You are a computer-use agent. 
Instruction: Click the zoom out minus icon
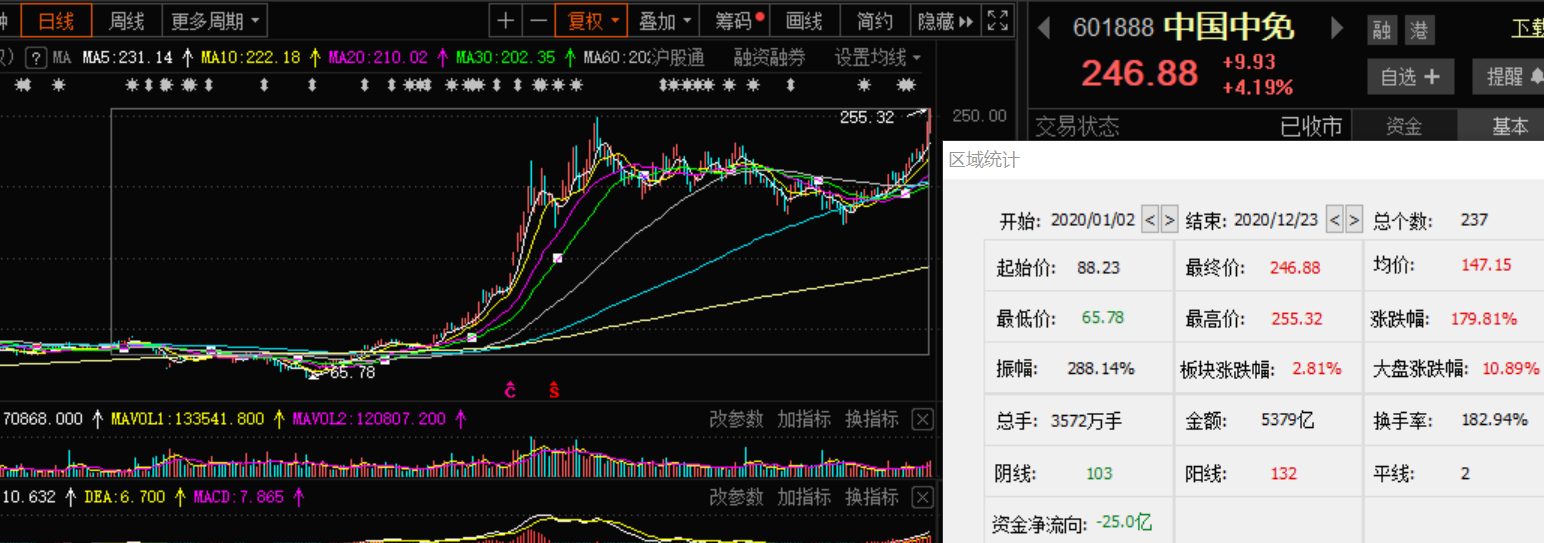[x=538, y=20]
